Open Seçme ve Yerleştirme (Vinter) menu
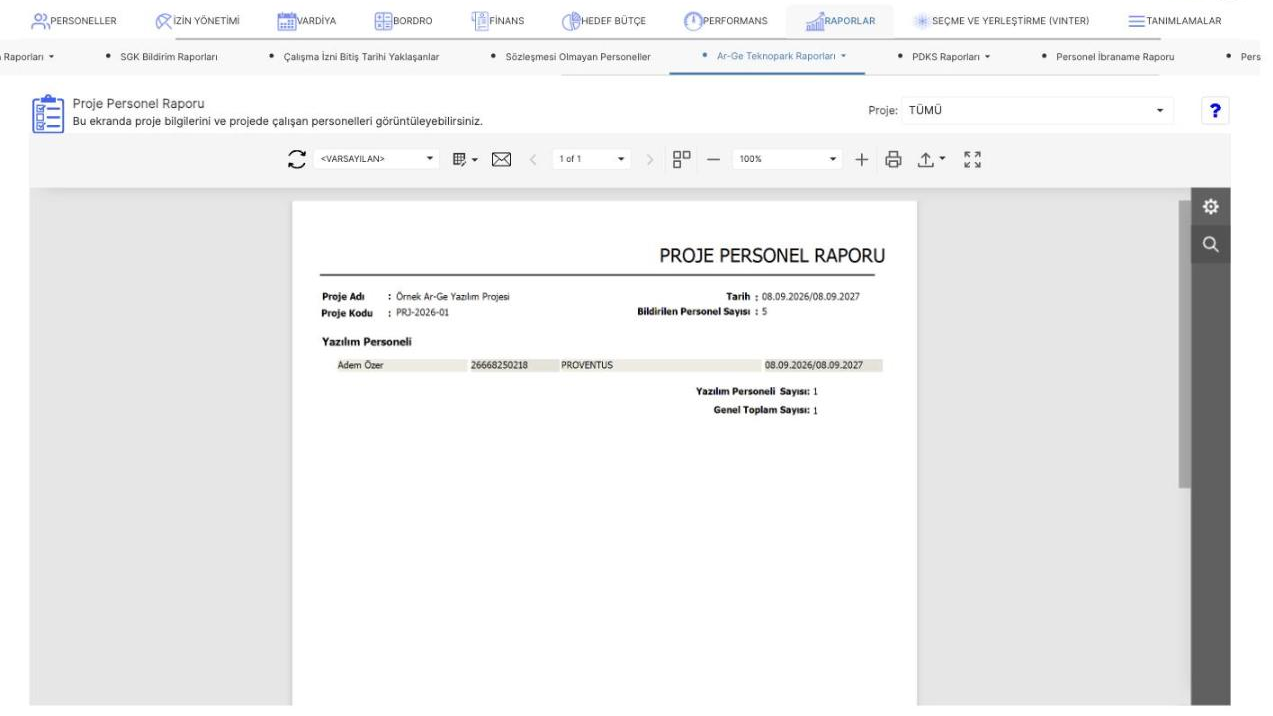Screen dimensions: 1273x716 pos(1003,20)
